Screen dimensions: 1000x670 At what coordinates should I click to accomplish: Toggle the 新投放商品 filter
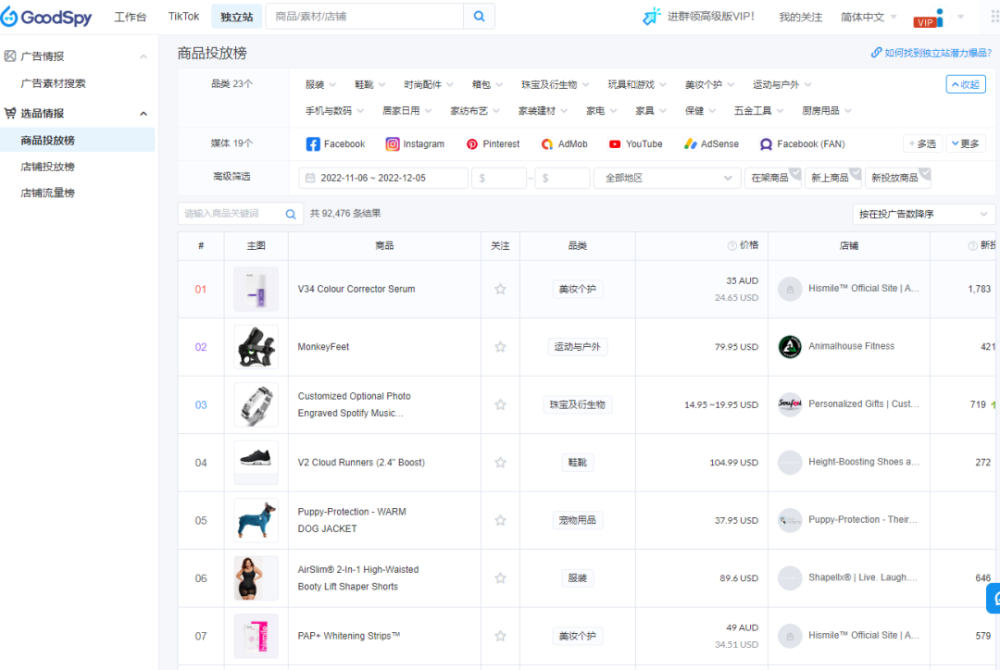(x=898, y=178)
